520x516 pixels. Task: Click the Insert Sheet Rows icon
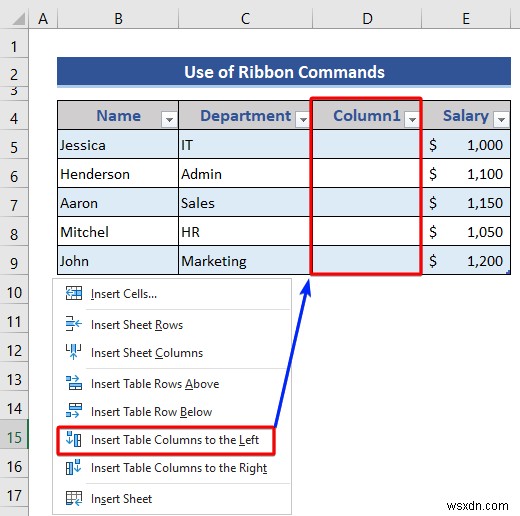coord(74,324)
